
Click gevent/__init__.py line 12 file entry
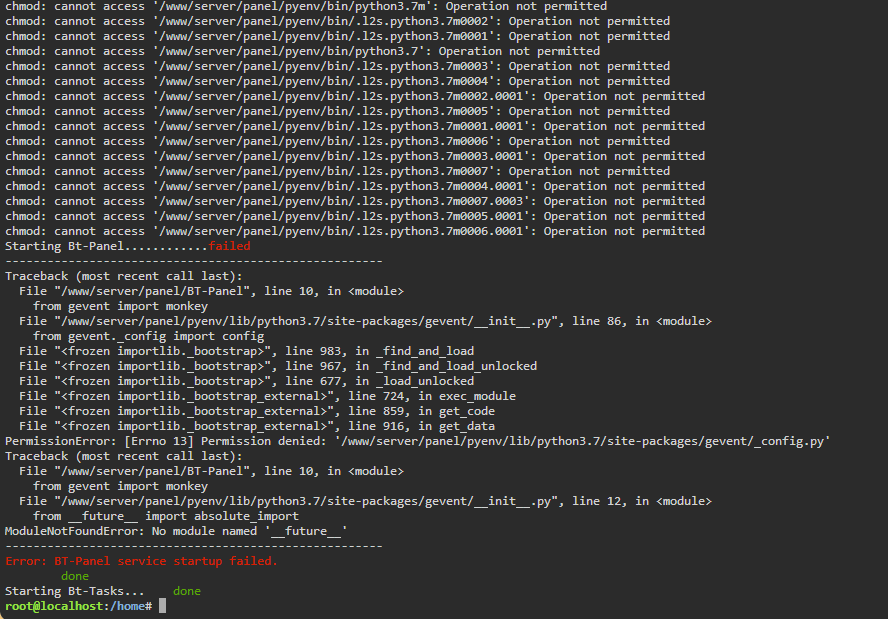[365, 501]
